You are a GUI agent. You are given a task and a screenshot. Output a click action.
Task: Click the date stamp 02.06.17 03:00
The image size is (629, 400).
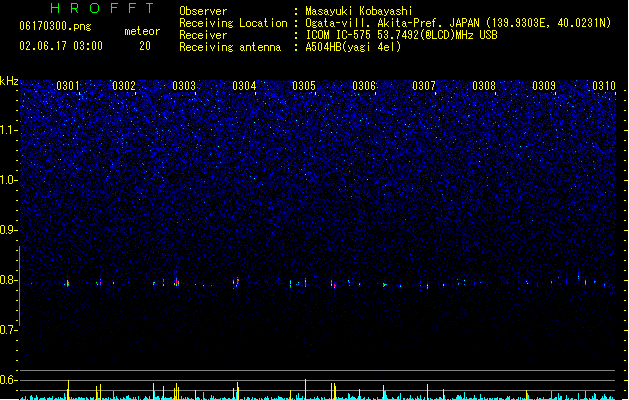point(61,46)
